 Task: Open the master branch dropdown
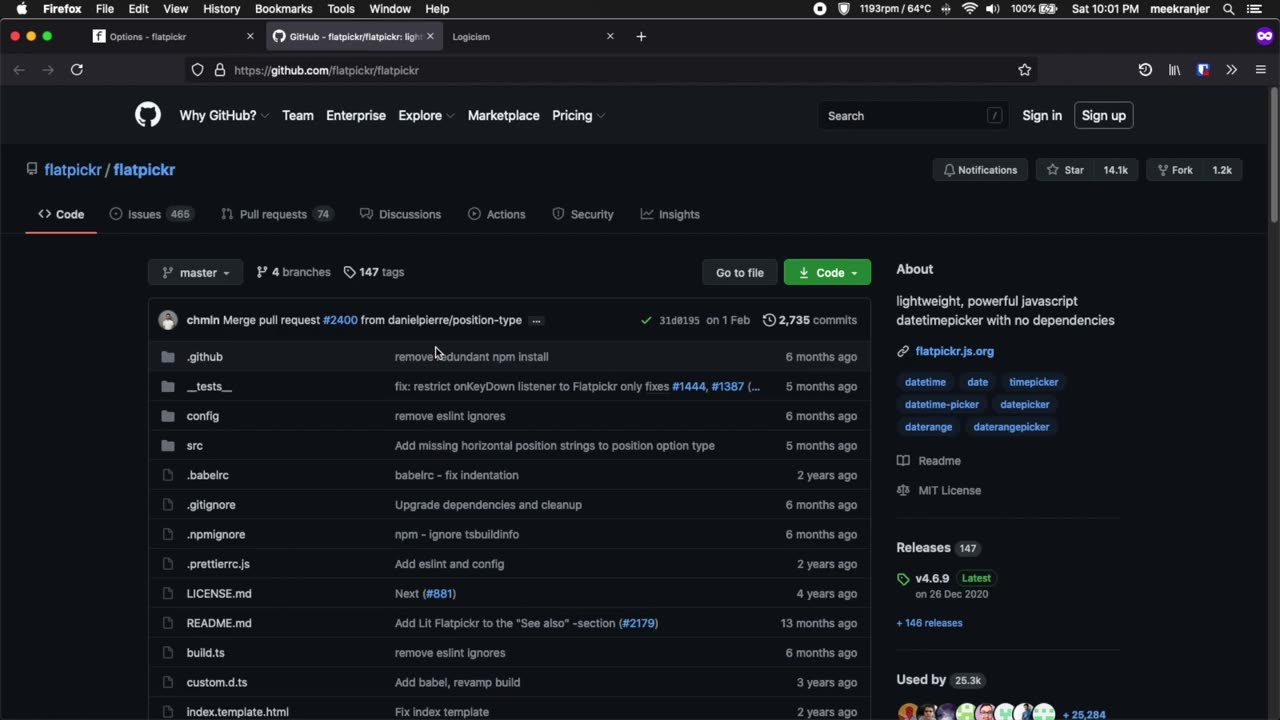(195, 272)
